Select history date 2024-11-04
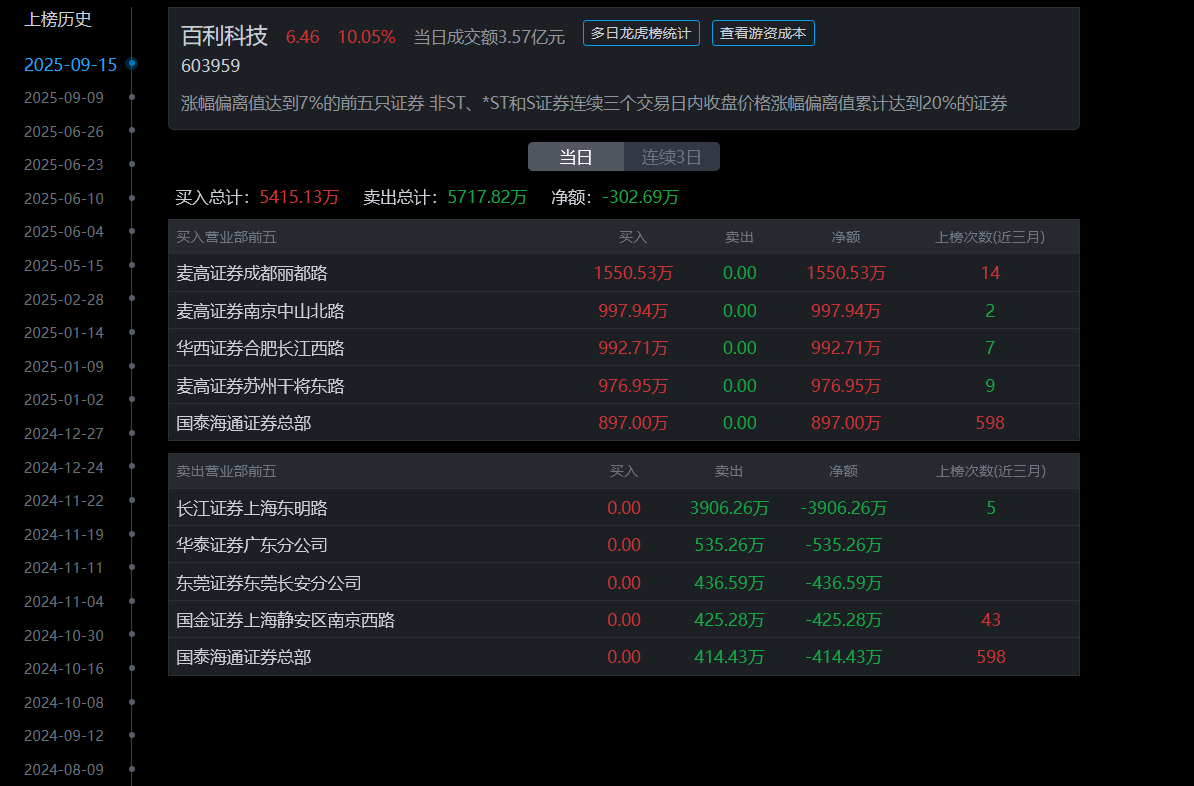The height and width of the screenshot is (786, 1194). (x=64, y=602)
